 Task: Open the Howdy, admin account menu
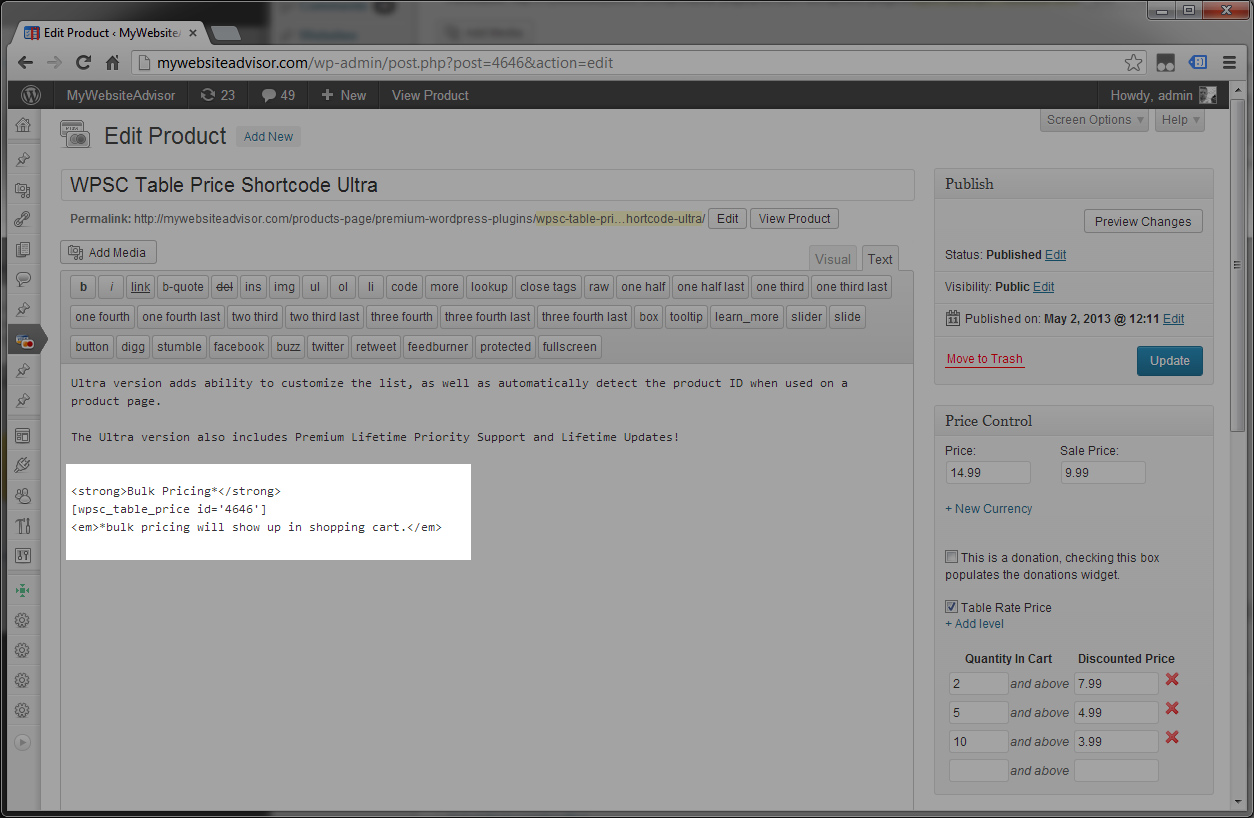tap(1151, 95)
